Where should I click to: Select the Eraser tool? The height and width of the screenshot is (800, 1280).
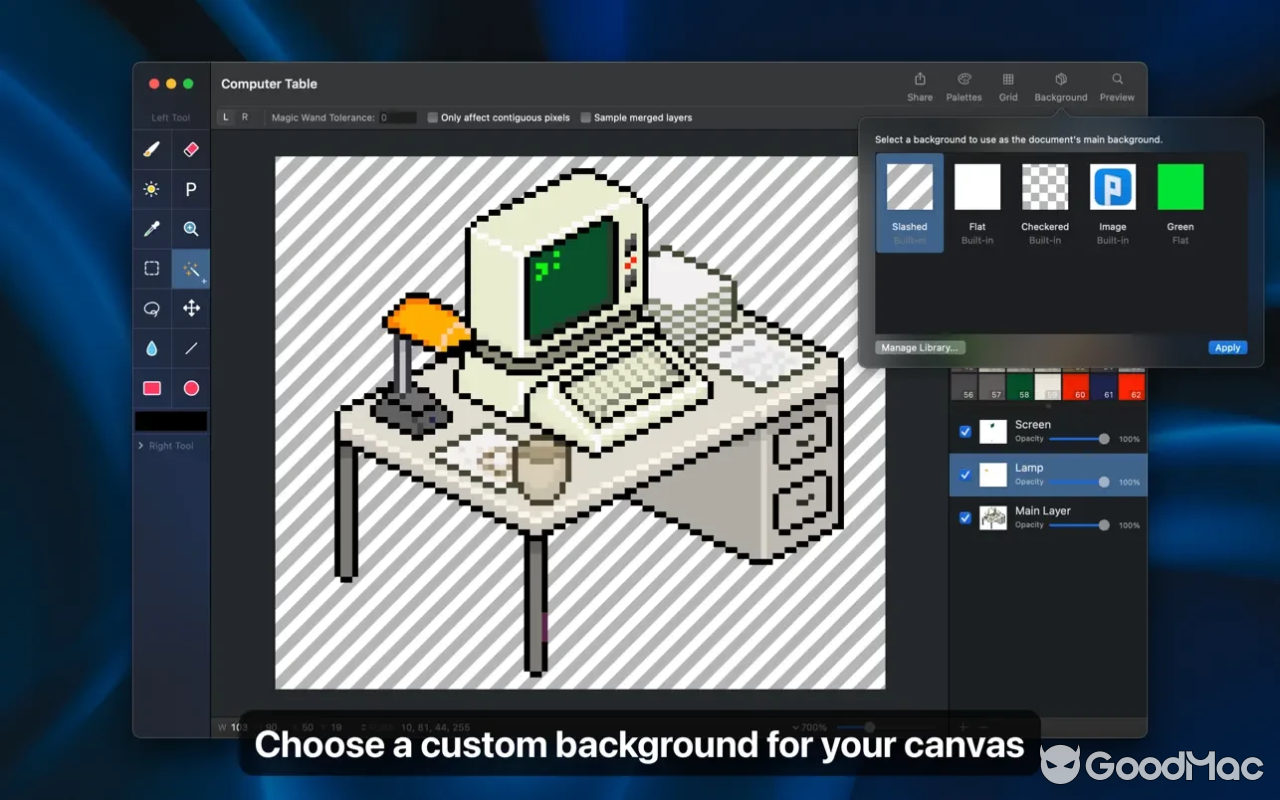click(x=190, y=149)
